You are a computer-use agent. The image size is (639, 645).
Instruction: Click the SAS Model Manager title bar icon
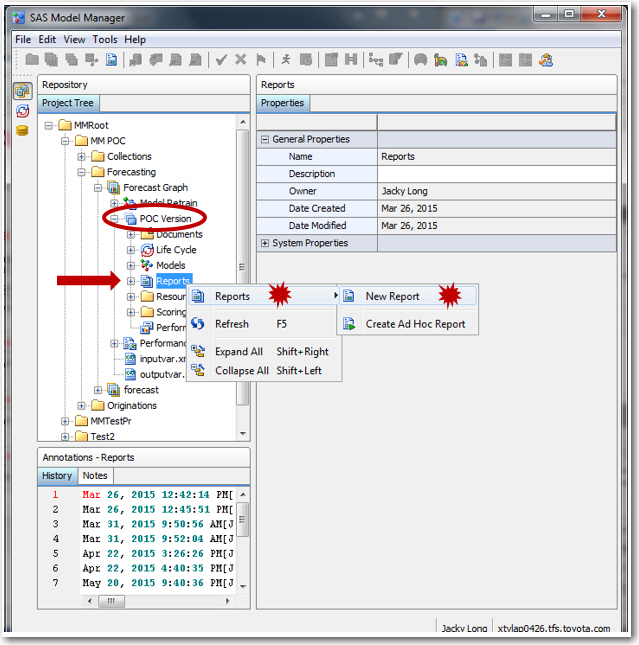point(19,18)
